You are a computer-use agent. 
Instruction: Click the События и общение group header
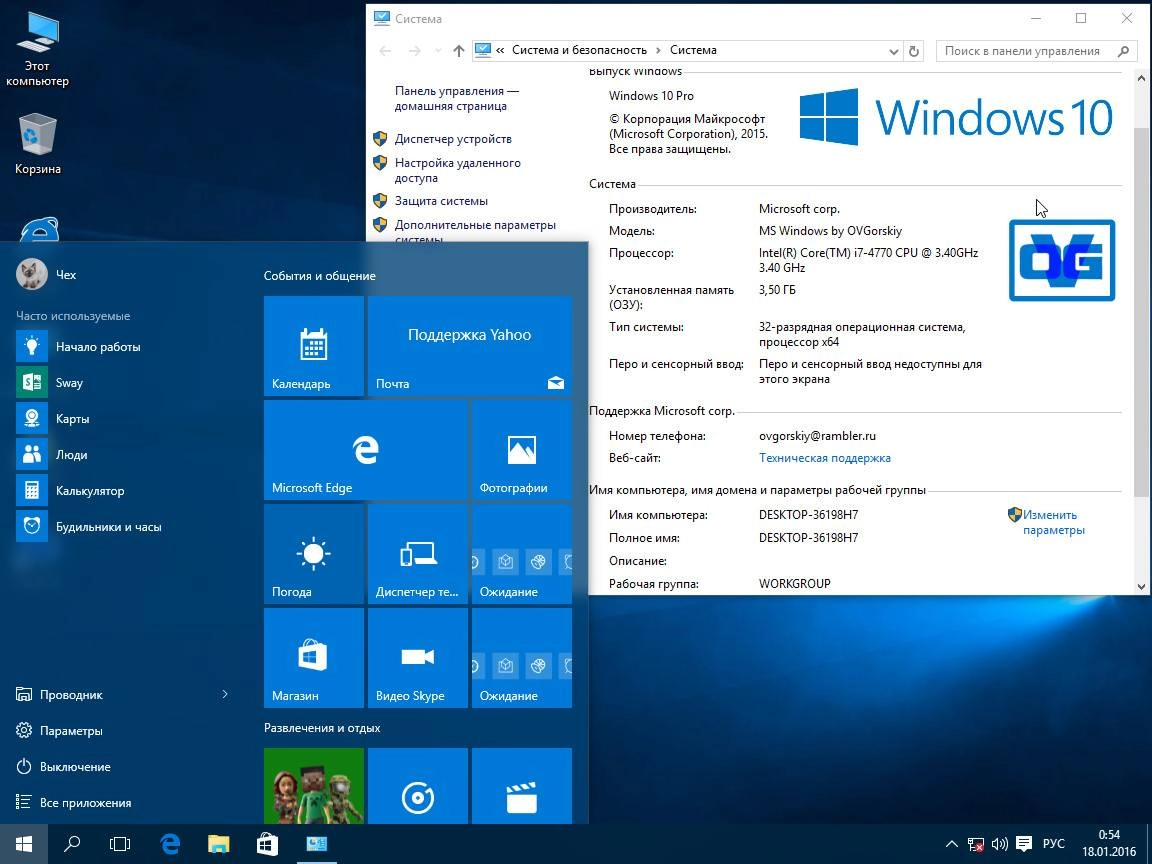tap(320, 276)
